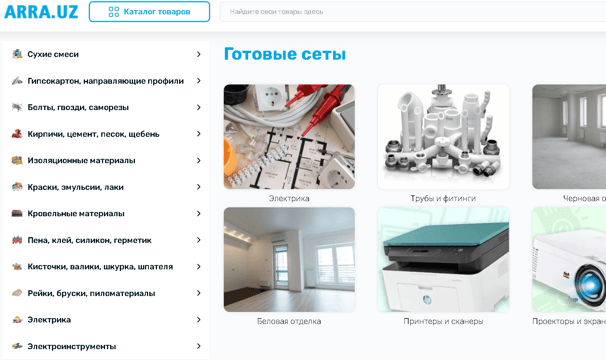Click the Краски, эмульсии, лаки icon
Viewport: 606px width, 360px height.
17,187
